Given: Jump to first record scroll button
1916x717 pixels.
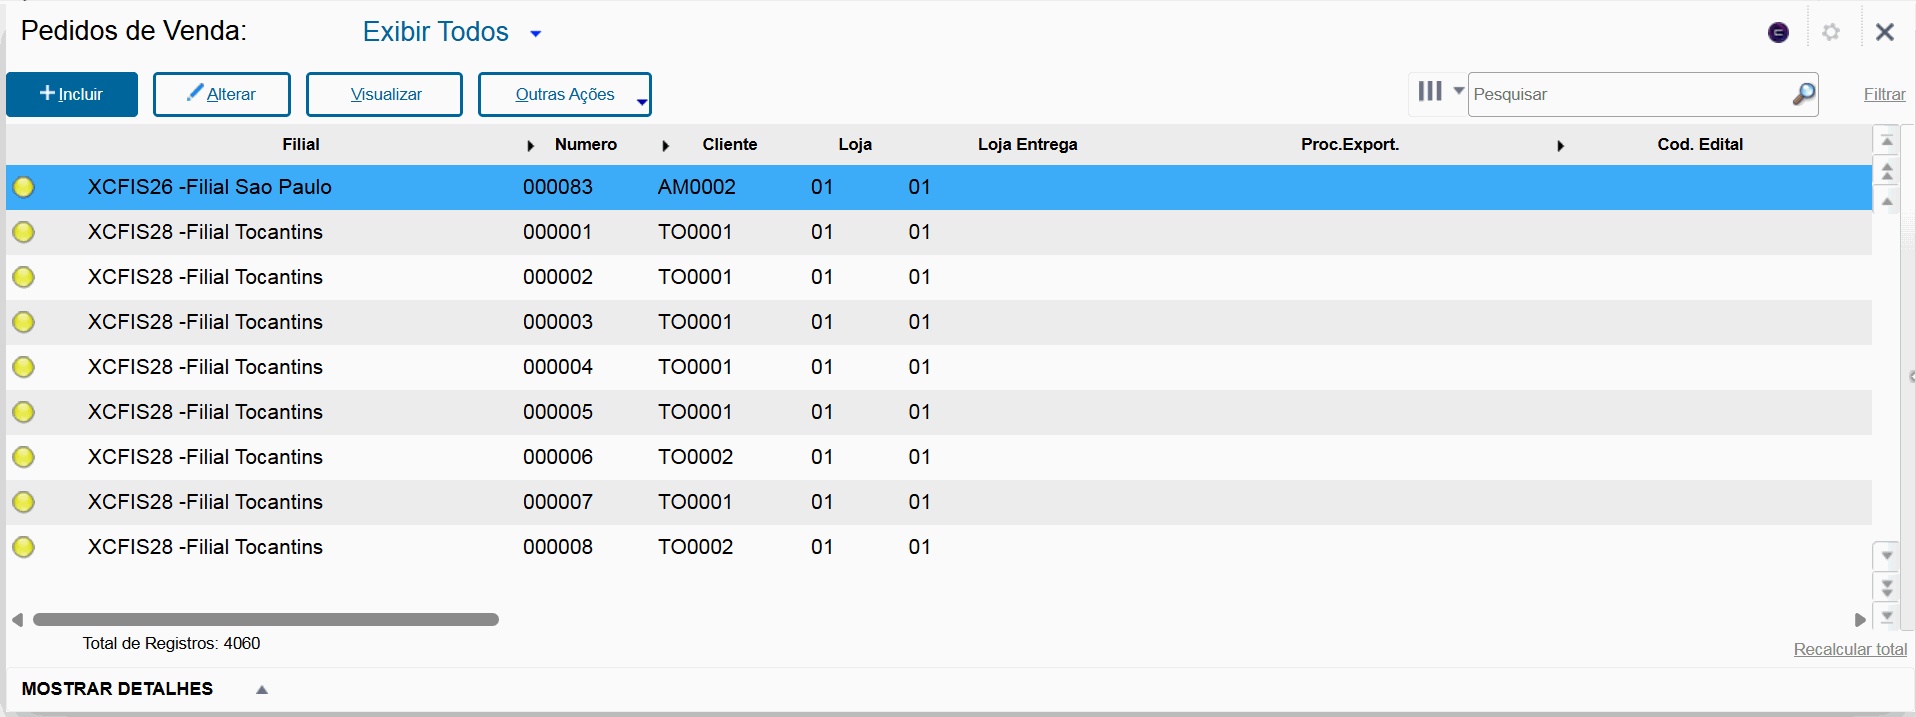Looking at the screenshot, I should pos(1887,141).
